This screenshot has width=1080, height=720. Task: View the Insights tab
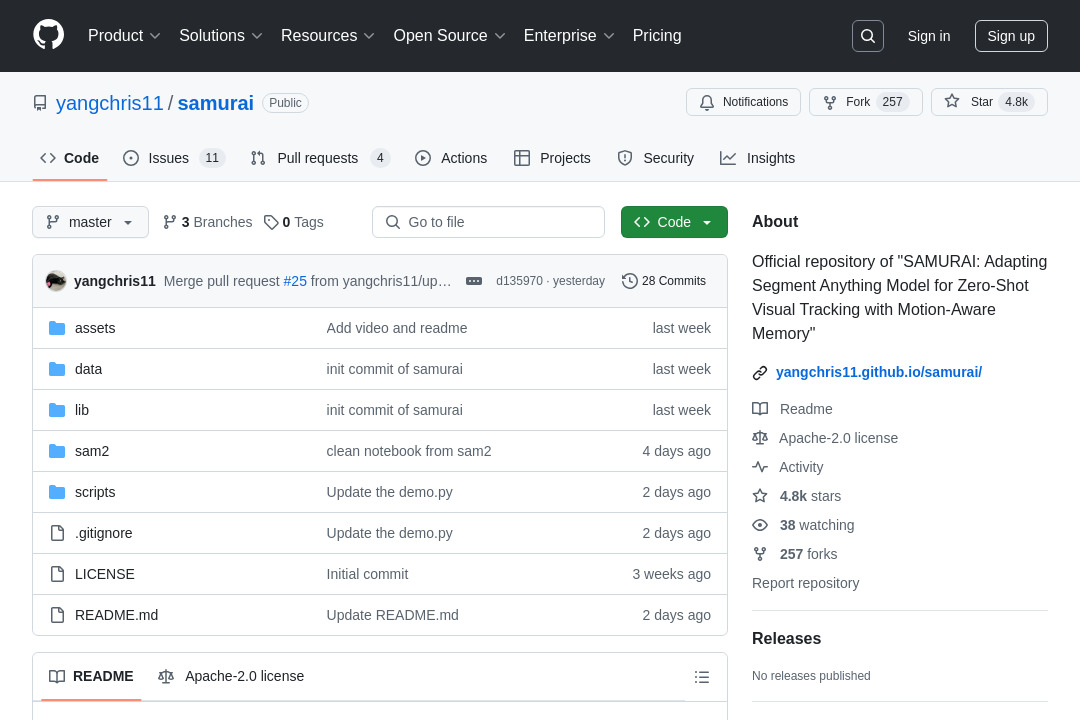758,158
